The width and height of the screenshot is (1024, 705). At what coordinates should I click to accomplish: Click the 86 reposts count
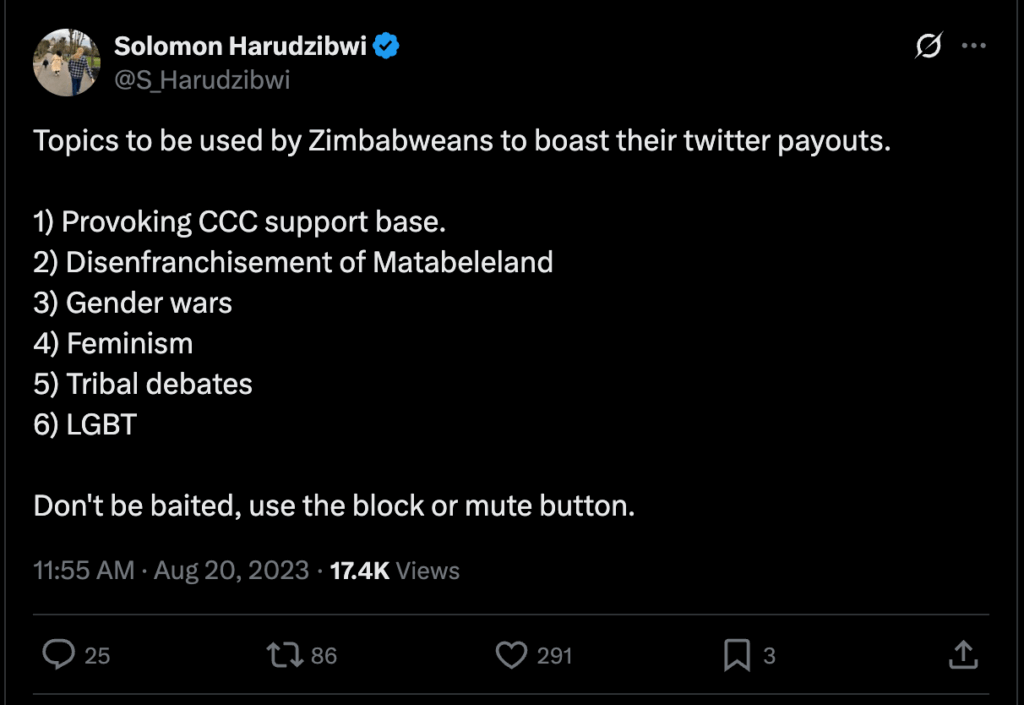coord(324,656)
